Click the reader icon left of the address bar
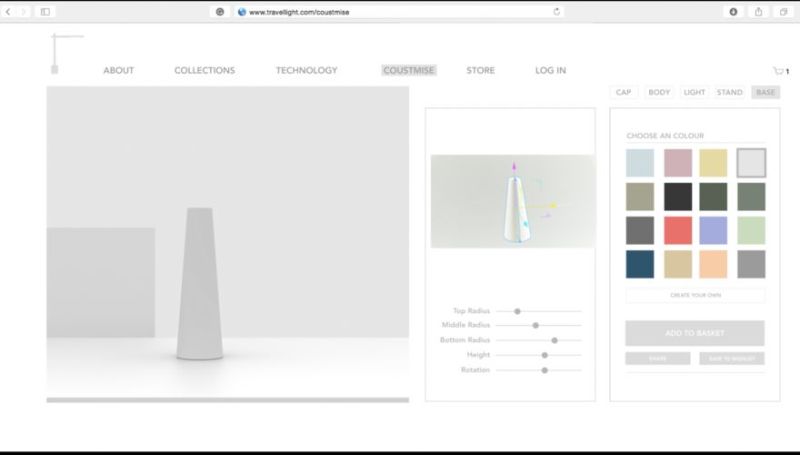This screenshot has height=455, width=800. click(220, 12)
